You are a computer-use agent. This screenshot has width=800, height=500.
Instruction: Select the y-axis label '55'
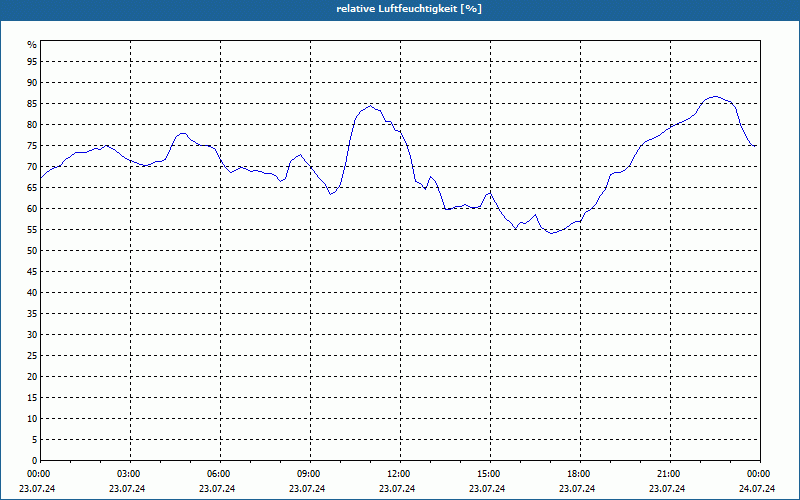point(32,230)
